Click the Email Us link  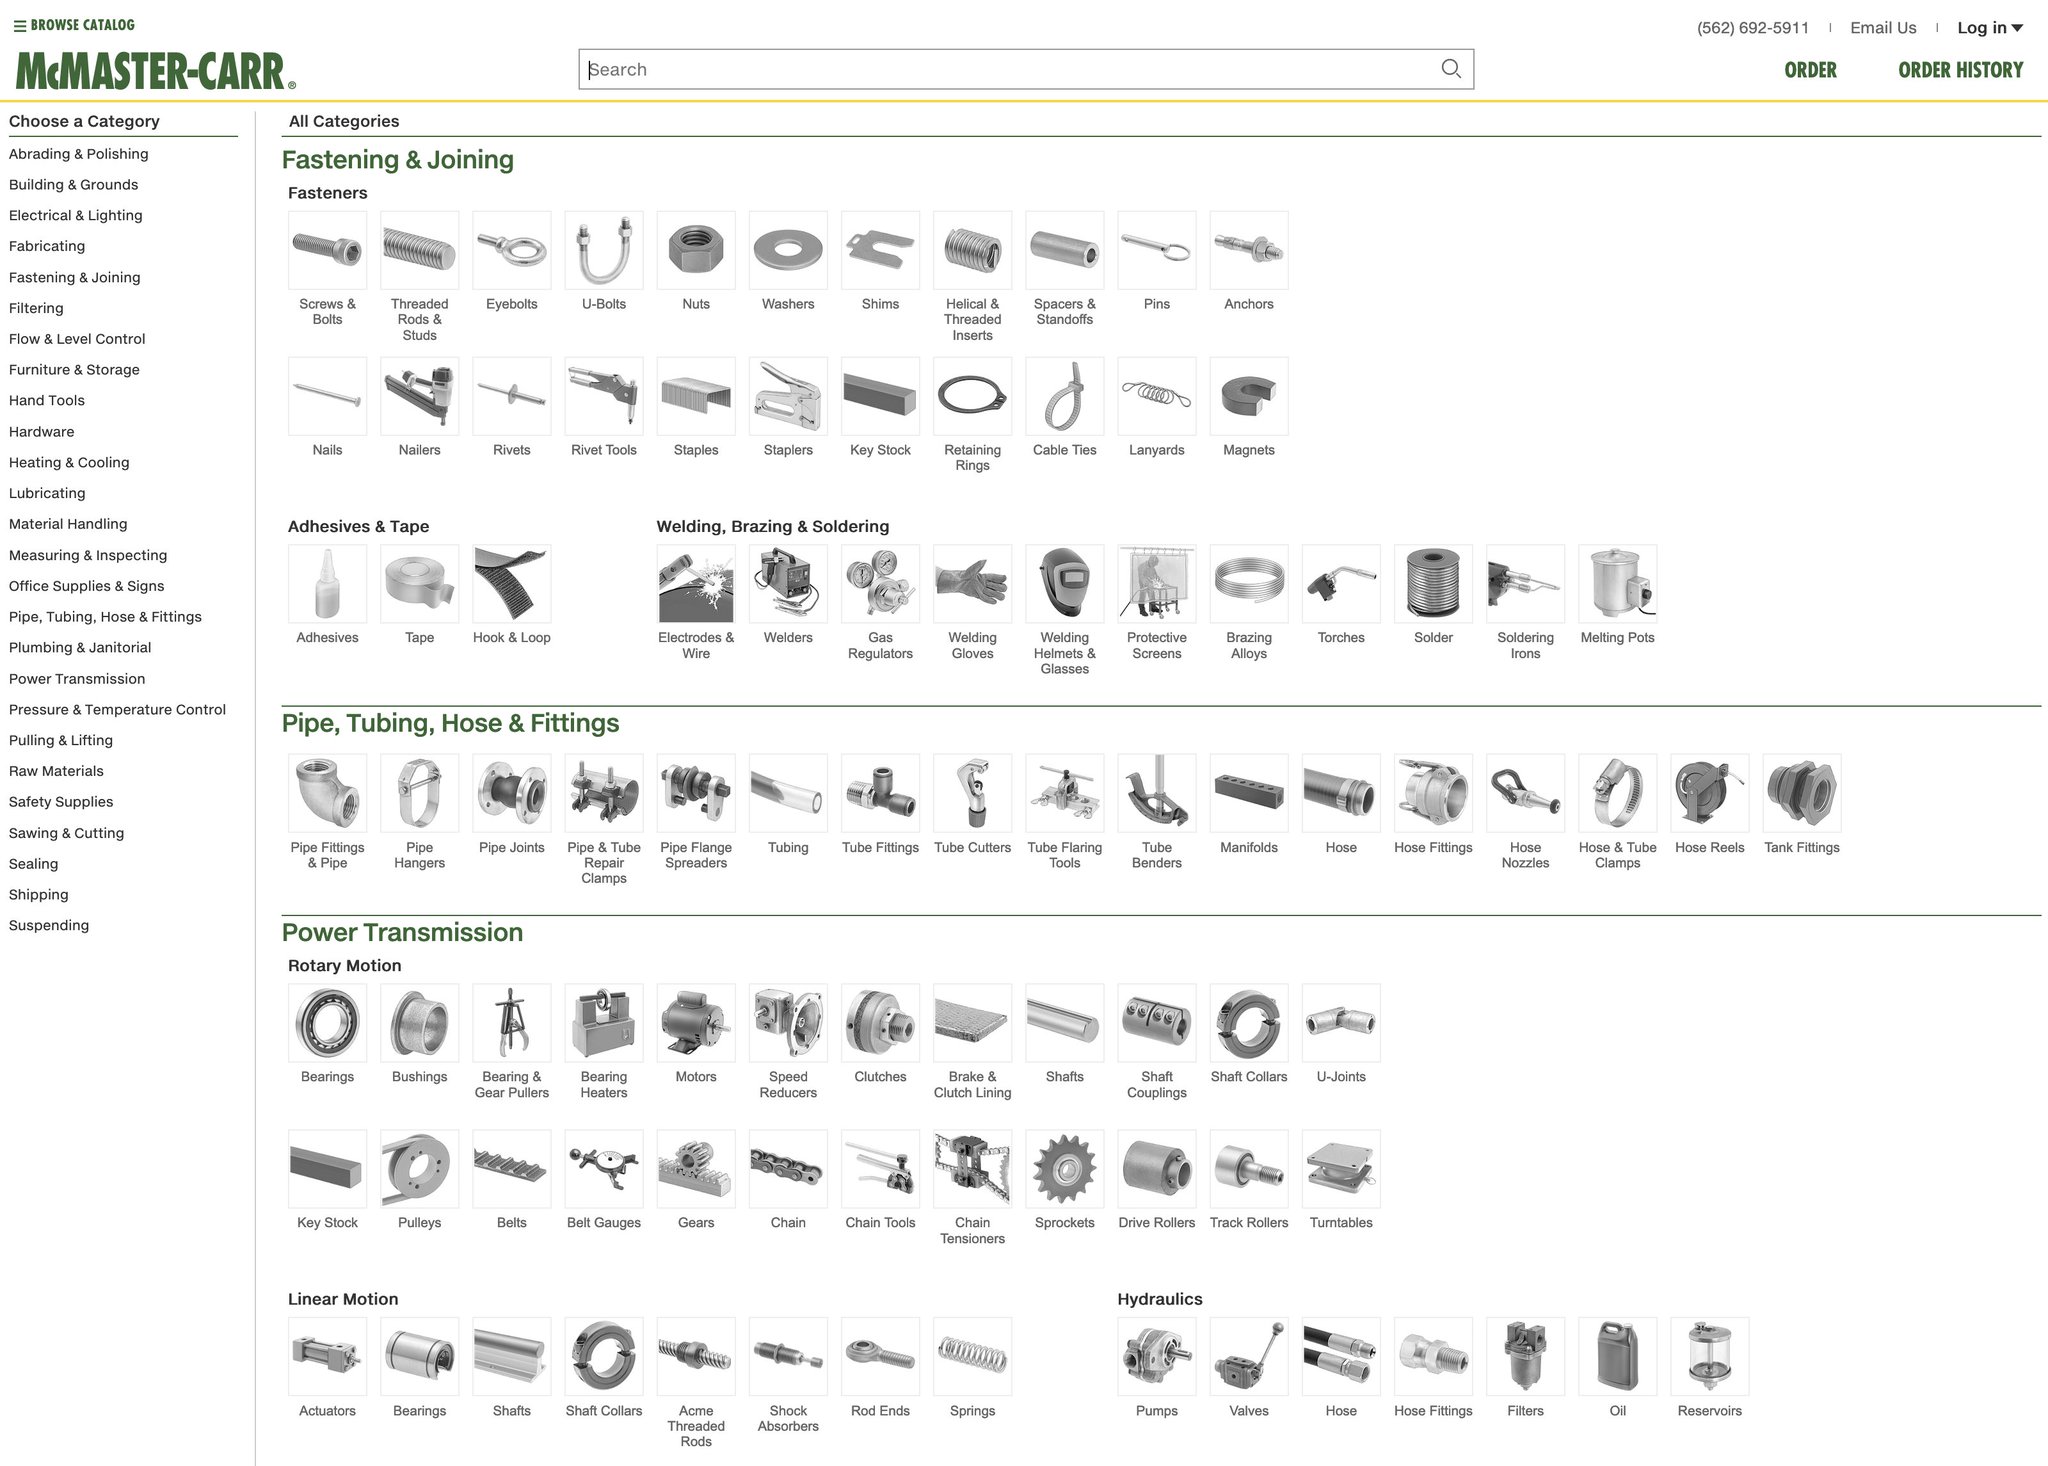coord(1883,28)
